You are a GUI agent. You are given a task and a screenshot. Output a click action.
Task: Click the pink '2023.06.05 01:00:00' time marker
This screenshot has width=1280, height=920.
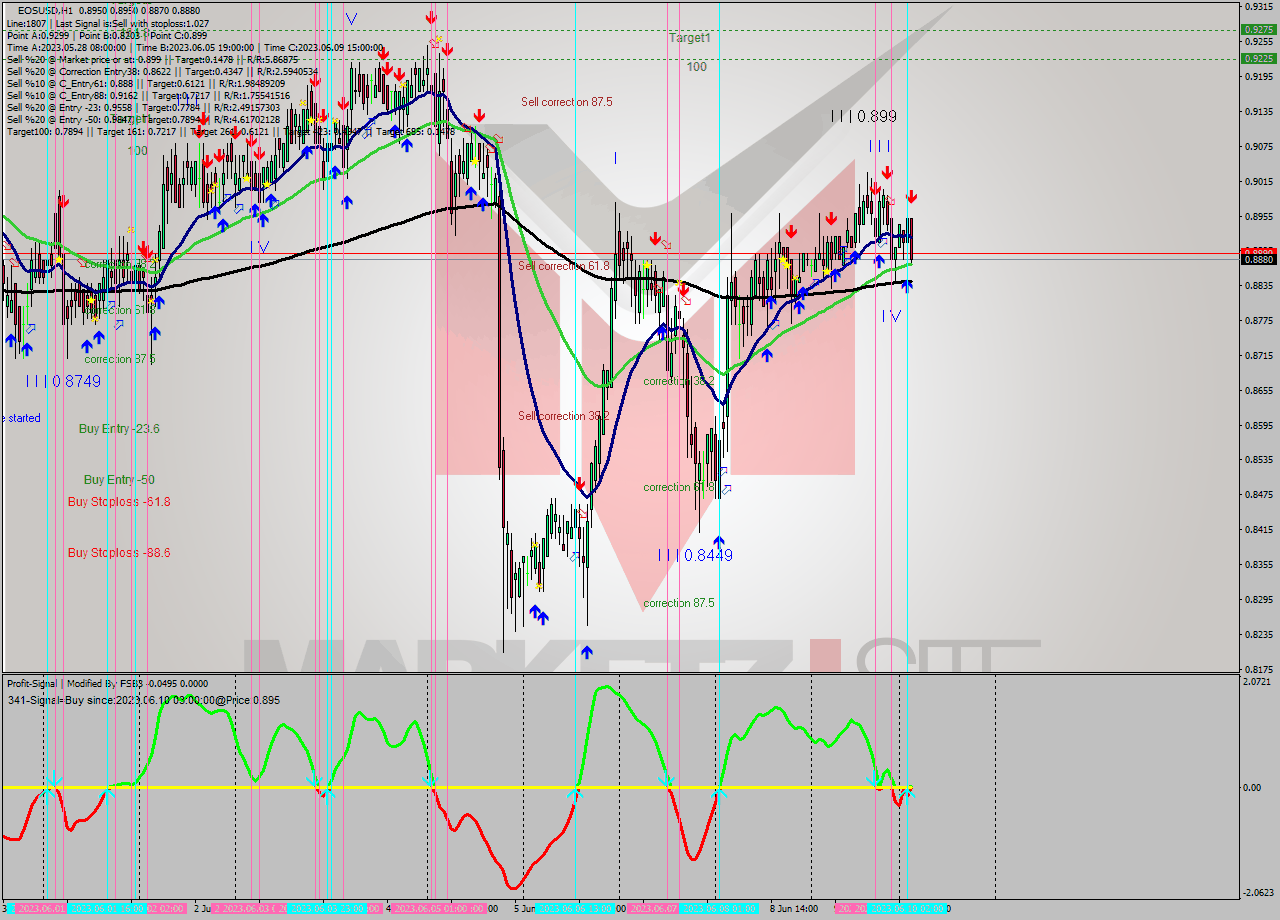click(439, 909)
